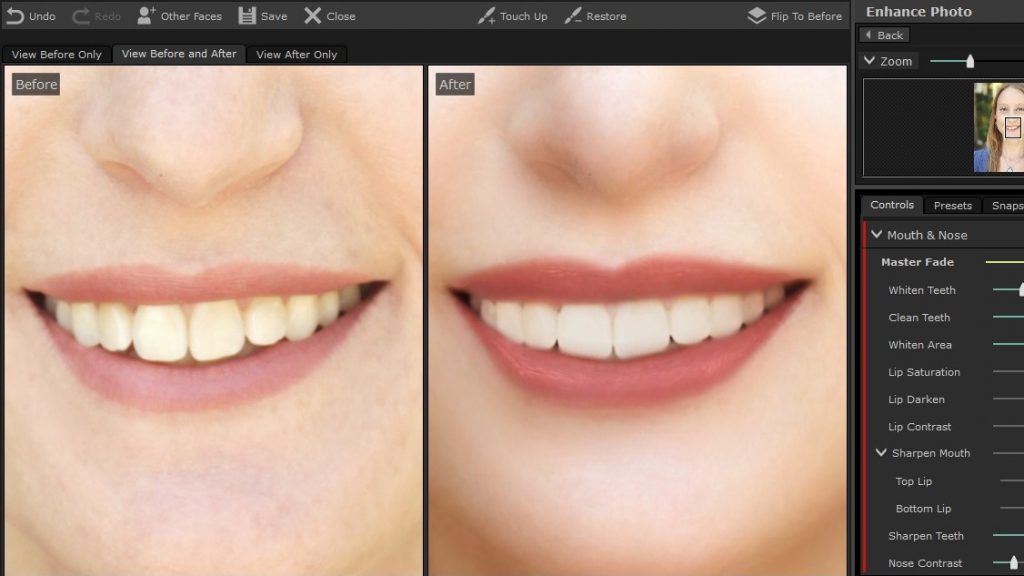
Task: Click the Sharpen Teeth slider track
Action: coord(1008,536)
